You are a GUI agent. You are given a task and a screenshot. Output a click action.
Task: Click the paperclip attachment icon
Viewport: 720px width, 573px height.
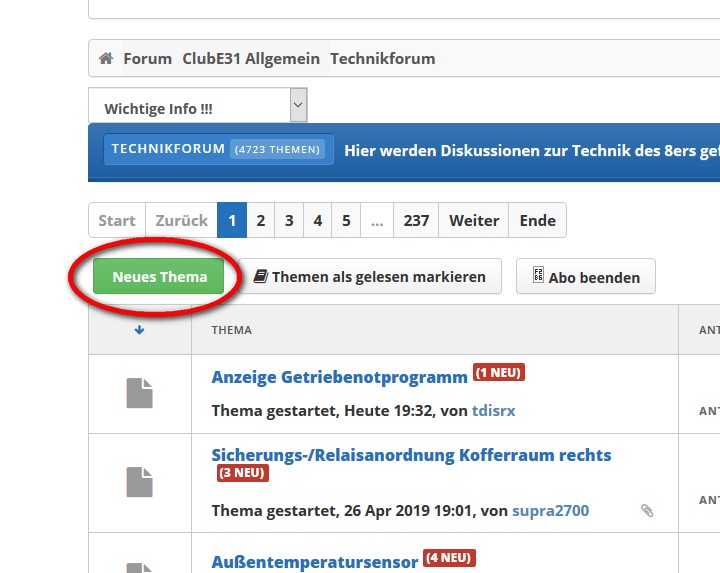[647, 511]
